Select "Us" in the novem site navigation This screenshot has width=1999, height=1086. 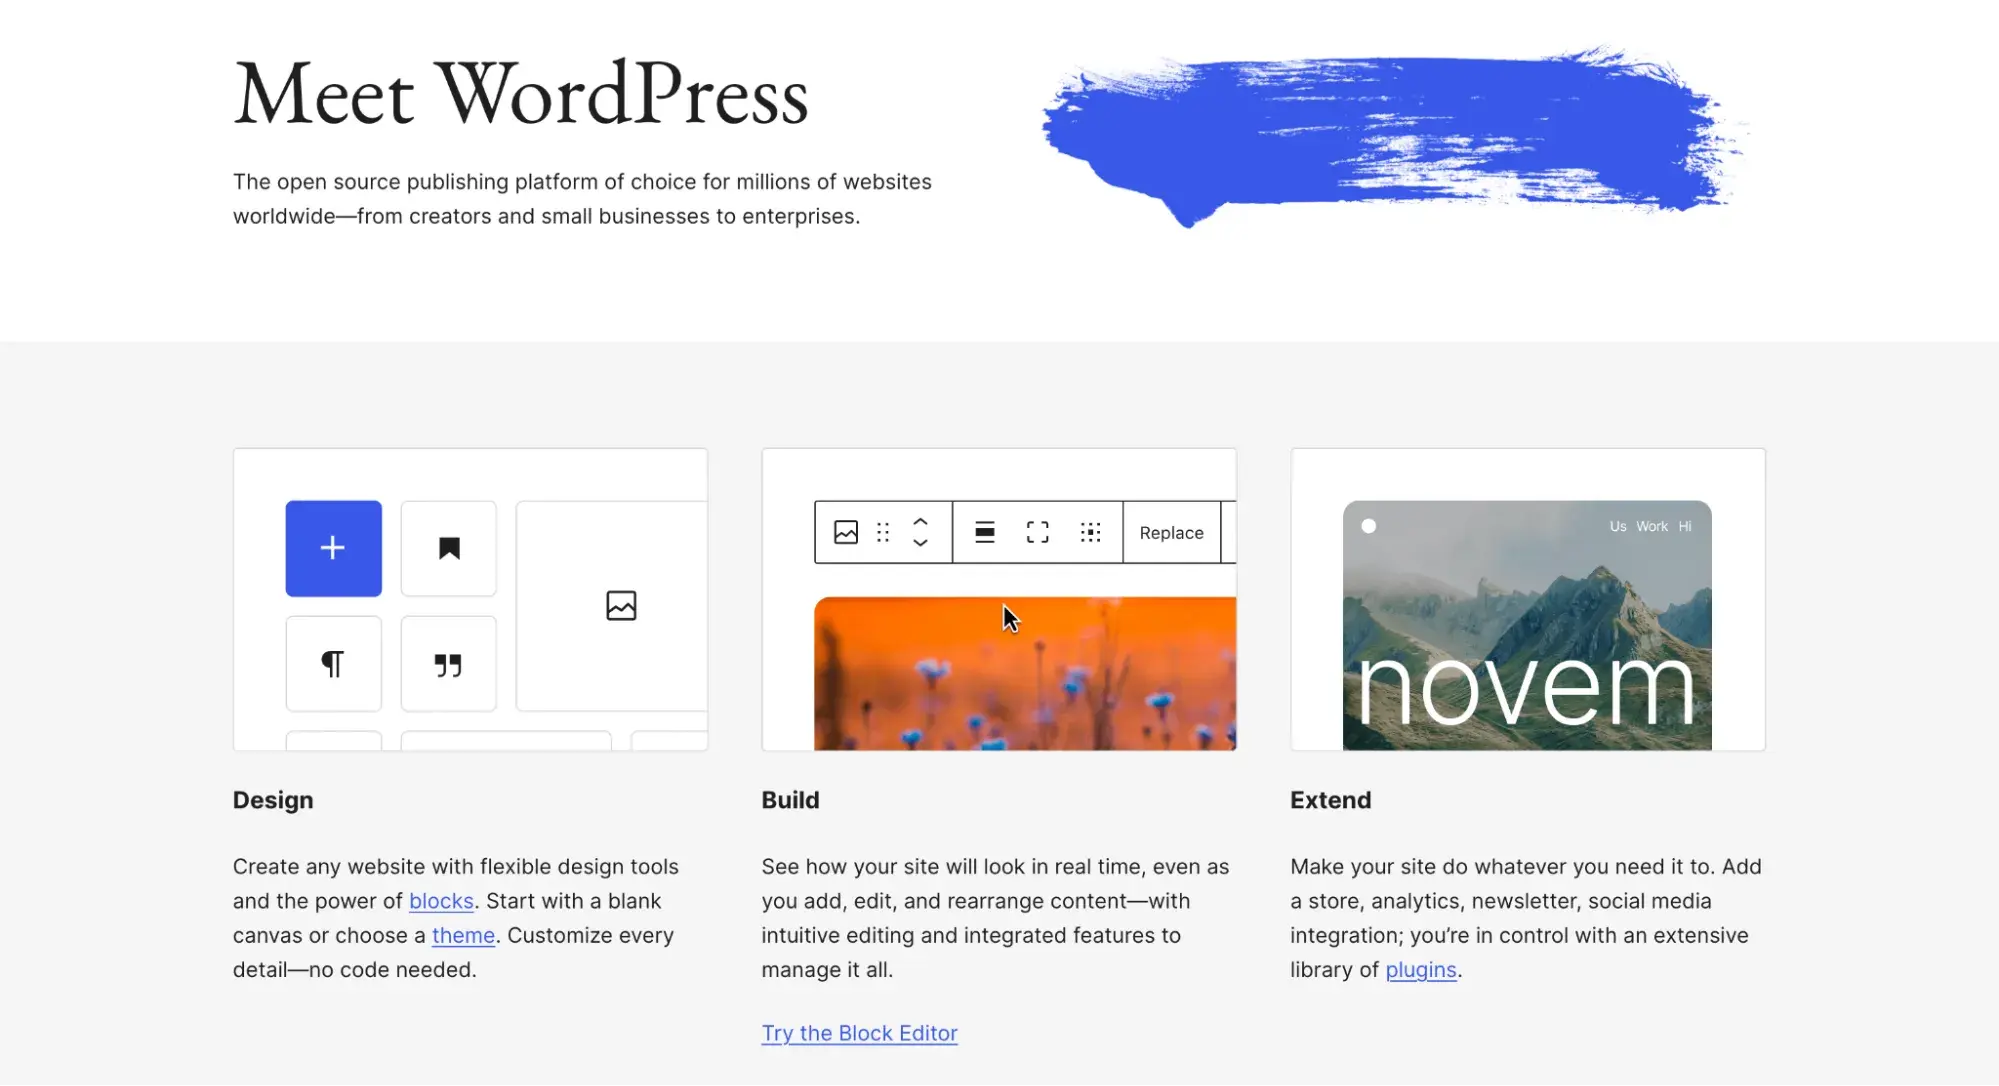coord(1618,525)
